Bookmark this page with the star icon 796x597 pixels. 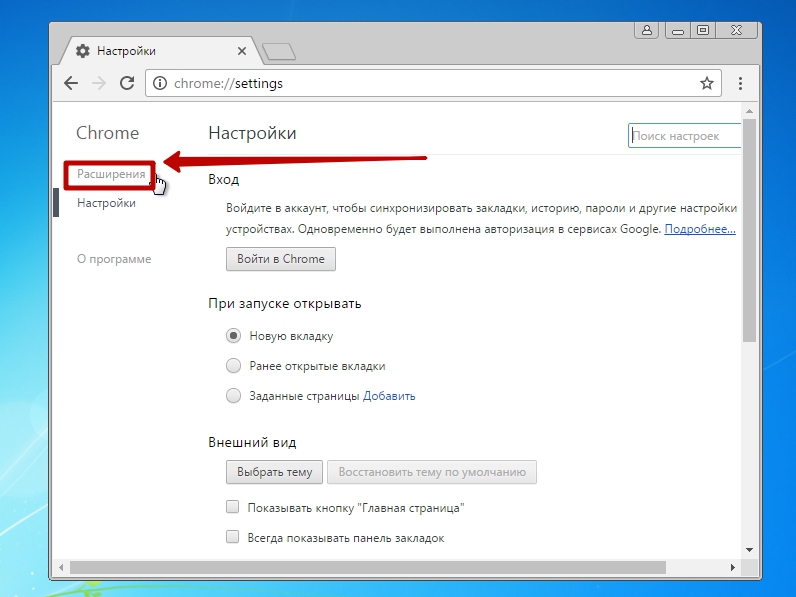click(707, 83)
